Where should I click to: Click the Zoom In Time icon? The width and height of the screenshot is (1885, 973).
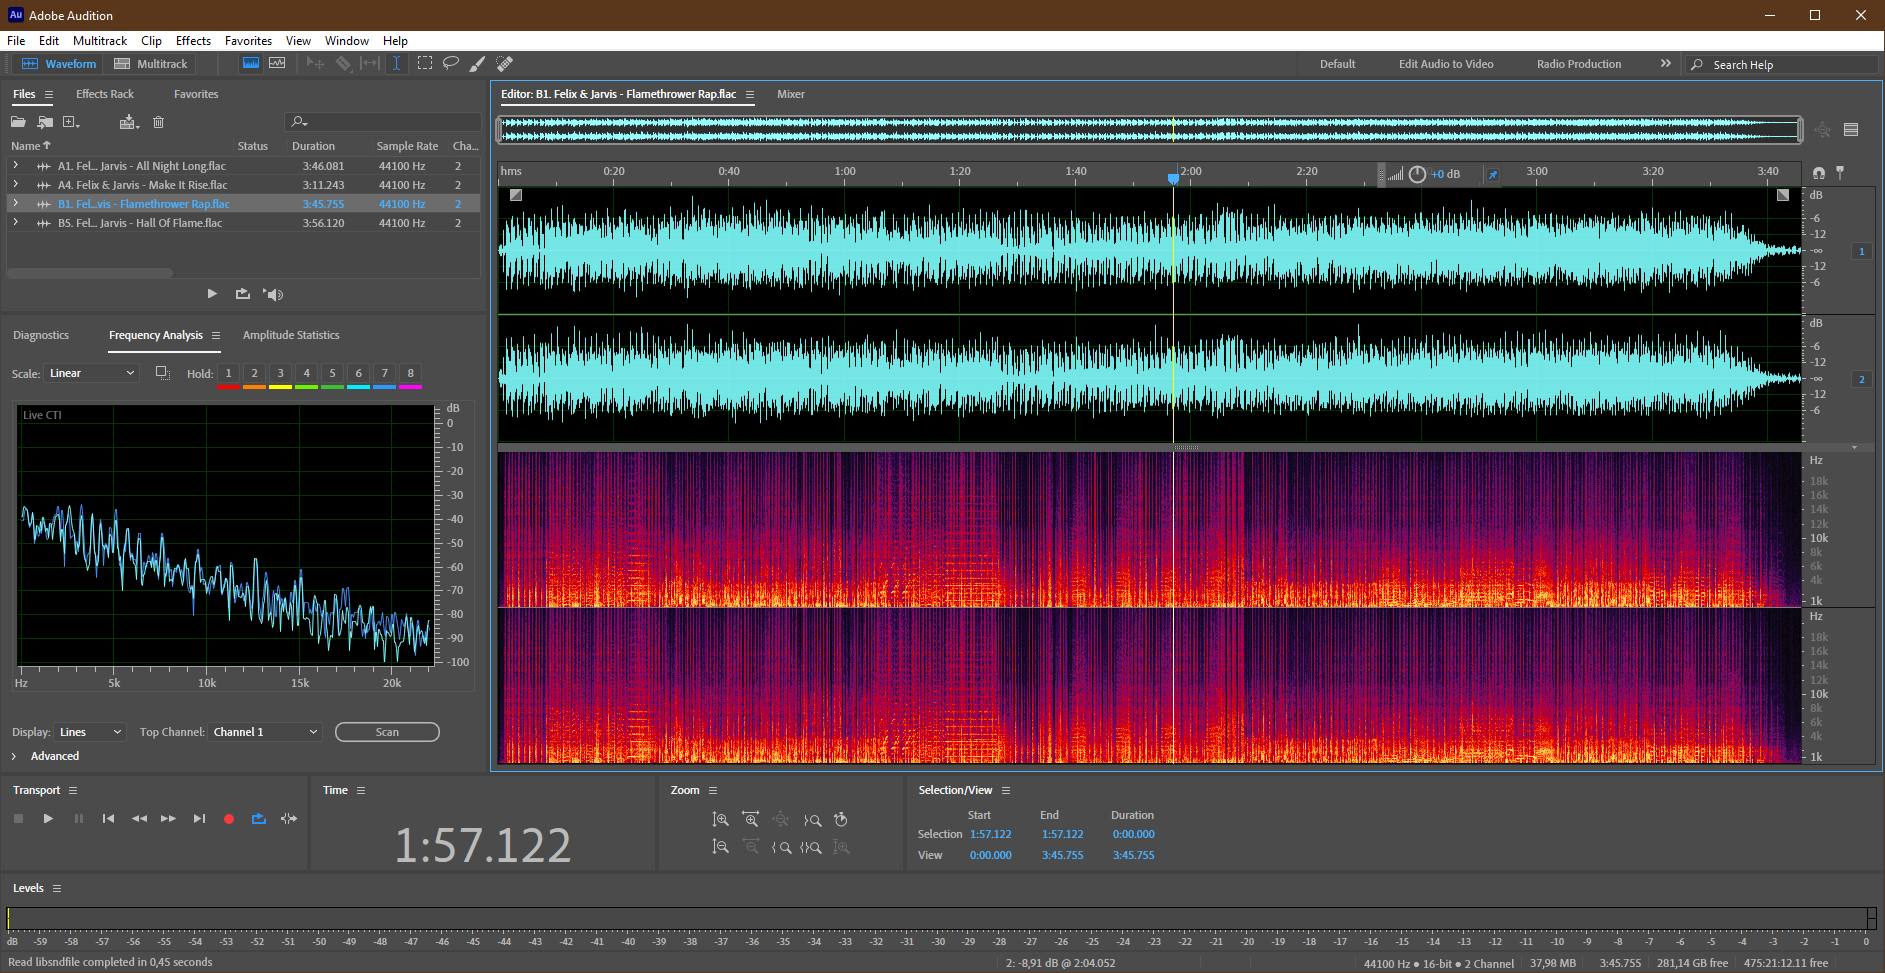[x=750, y=819]
